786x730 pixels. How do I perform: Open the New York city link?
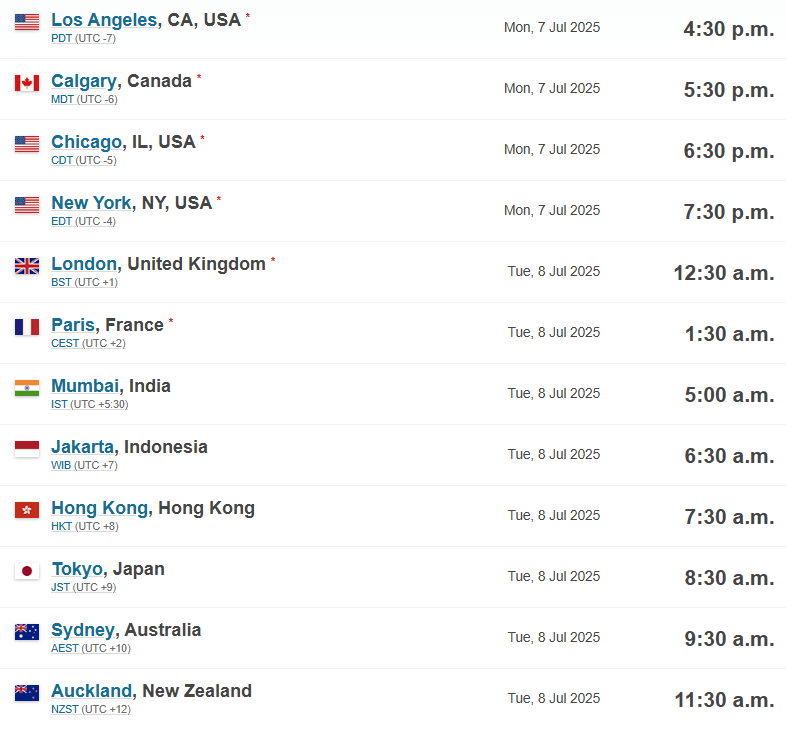[x=91, y=203]
